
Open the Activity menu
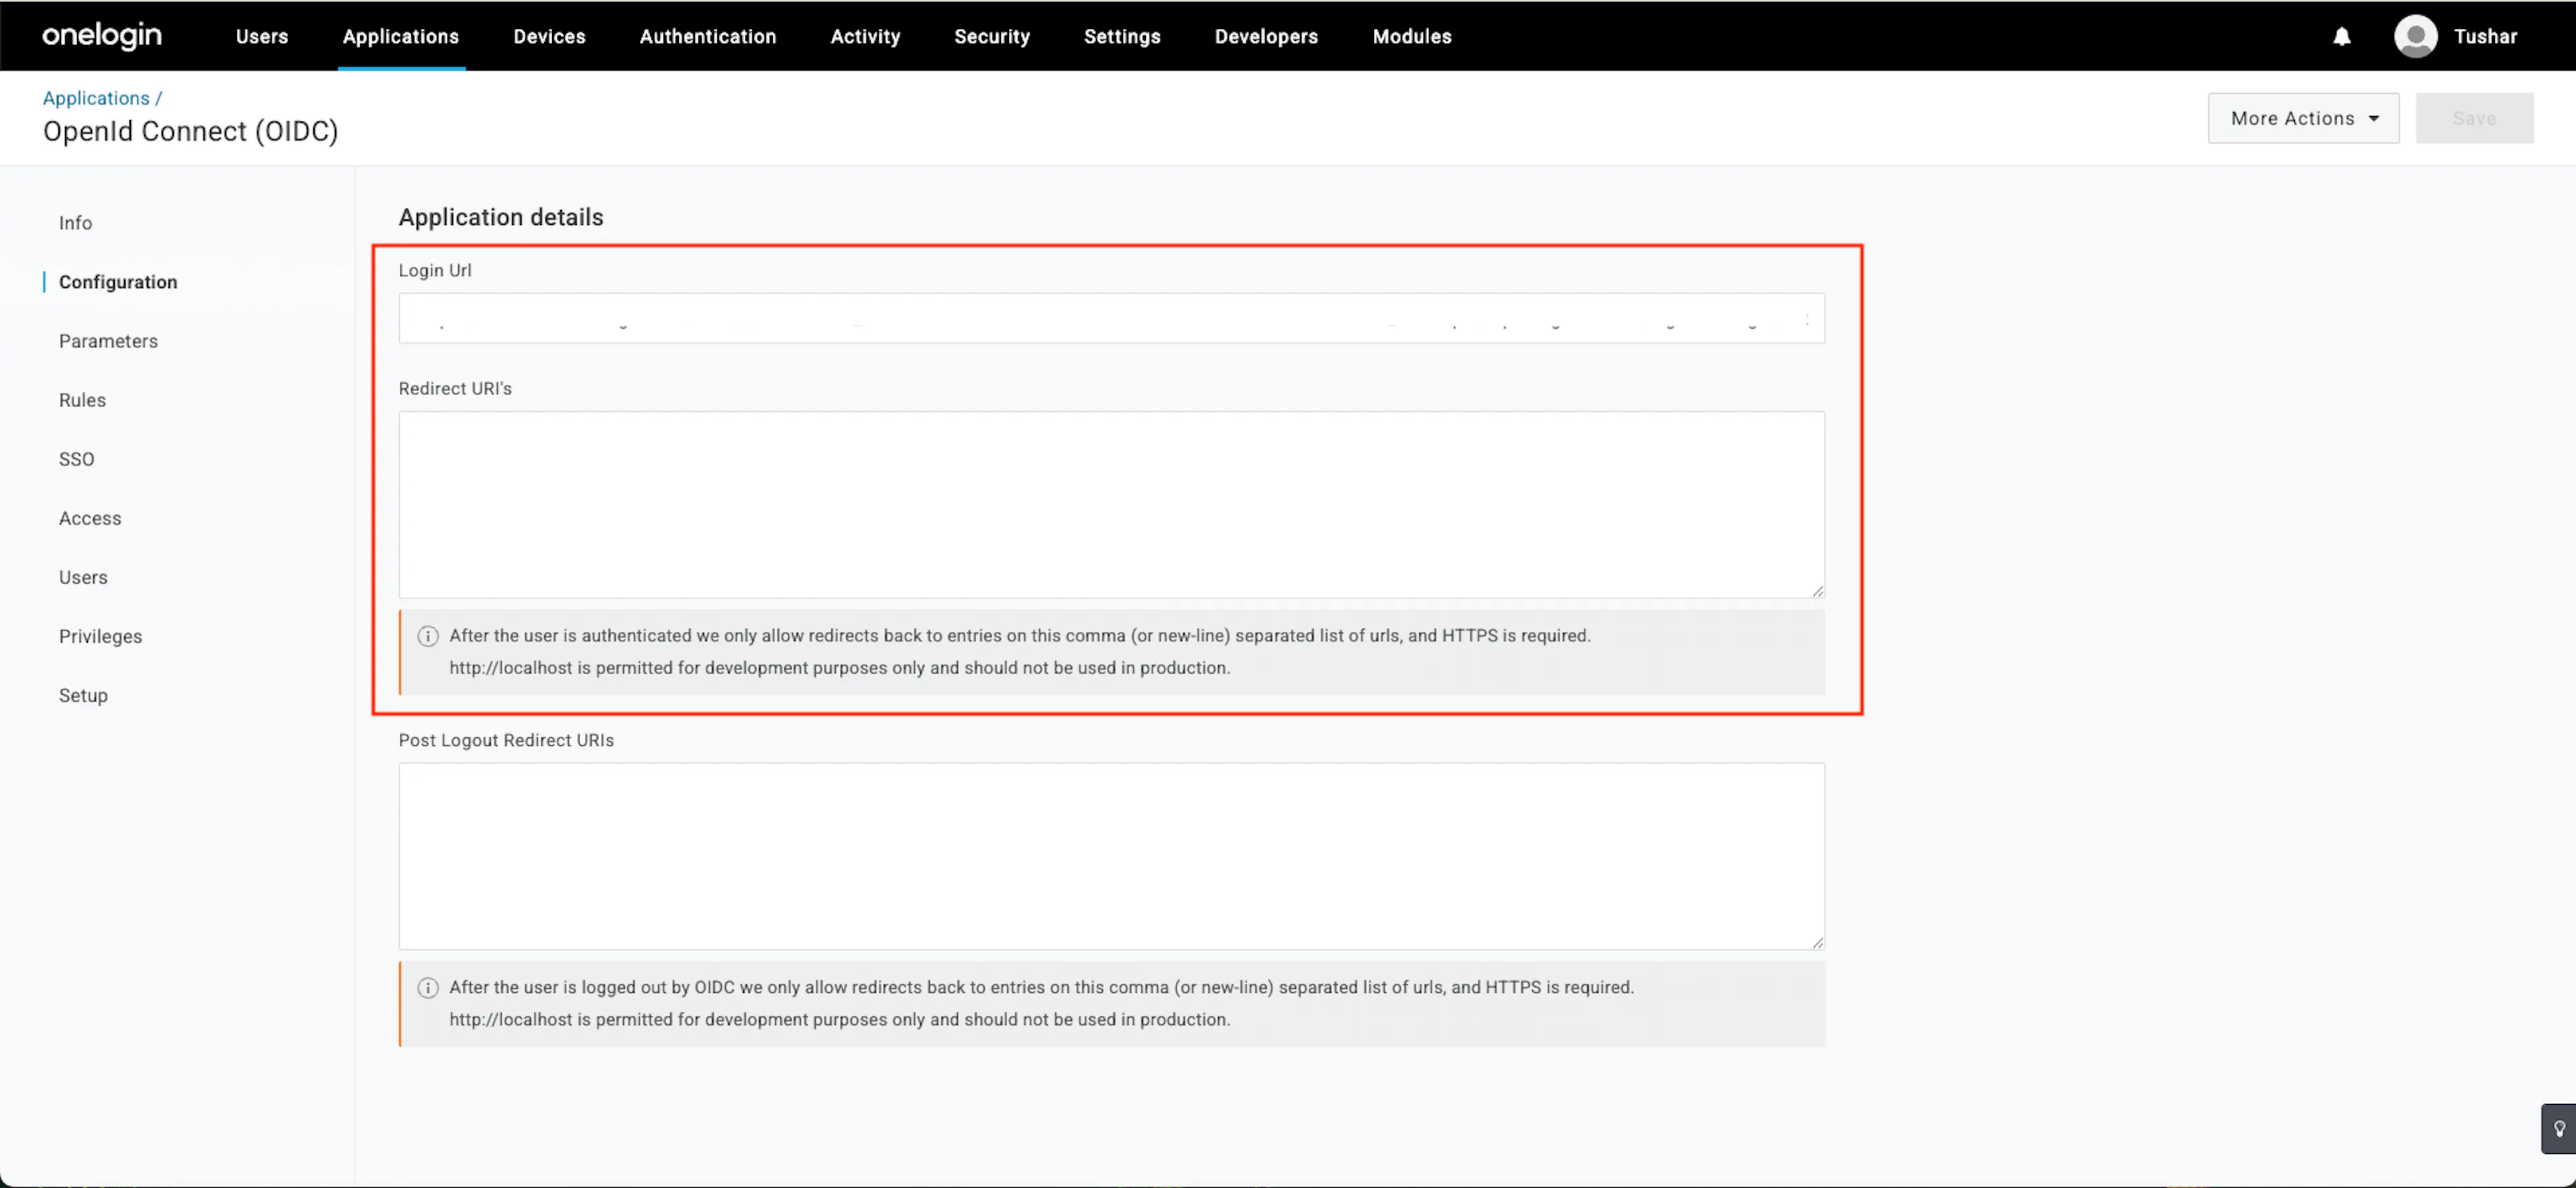pyautogui.click(x=865, y=37)
